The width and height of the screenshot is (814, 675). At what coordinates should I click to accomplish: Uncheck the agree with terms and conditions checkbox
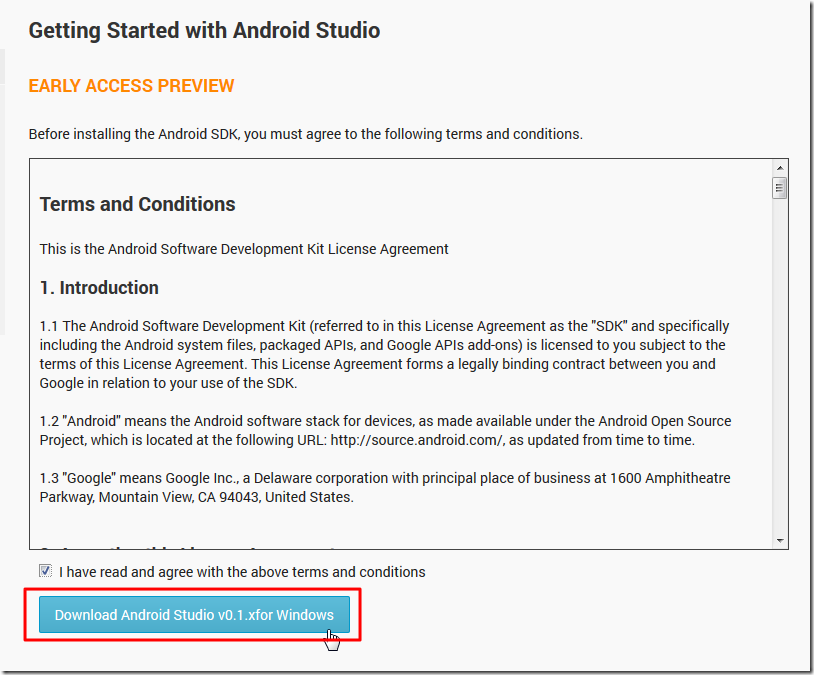[x=45, y=571]
